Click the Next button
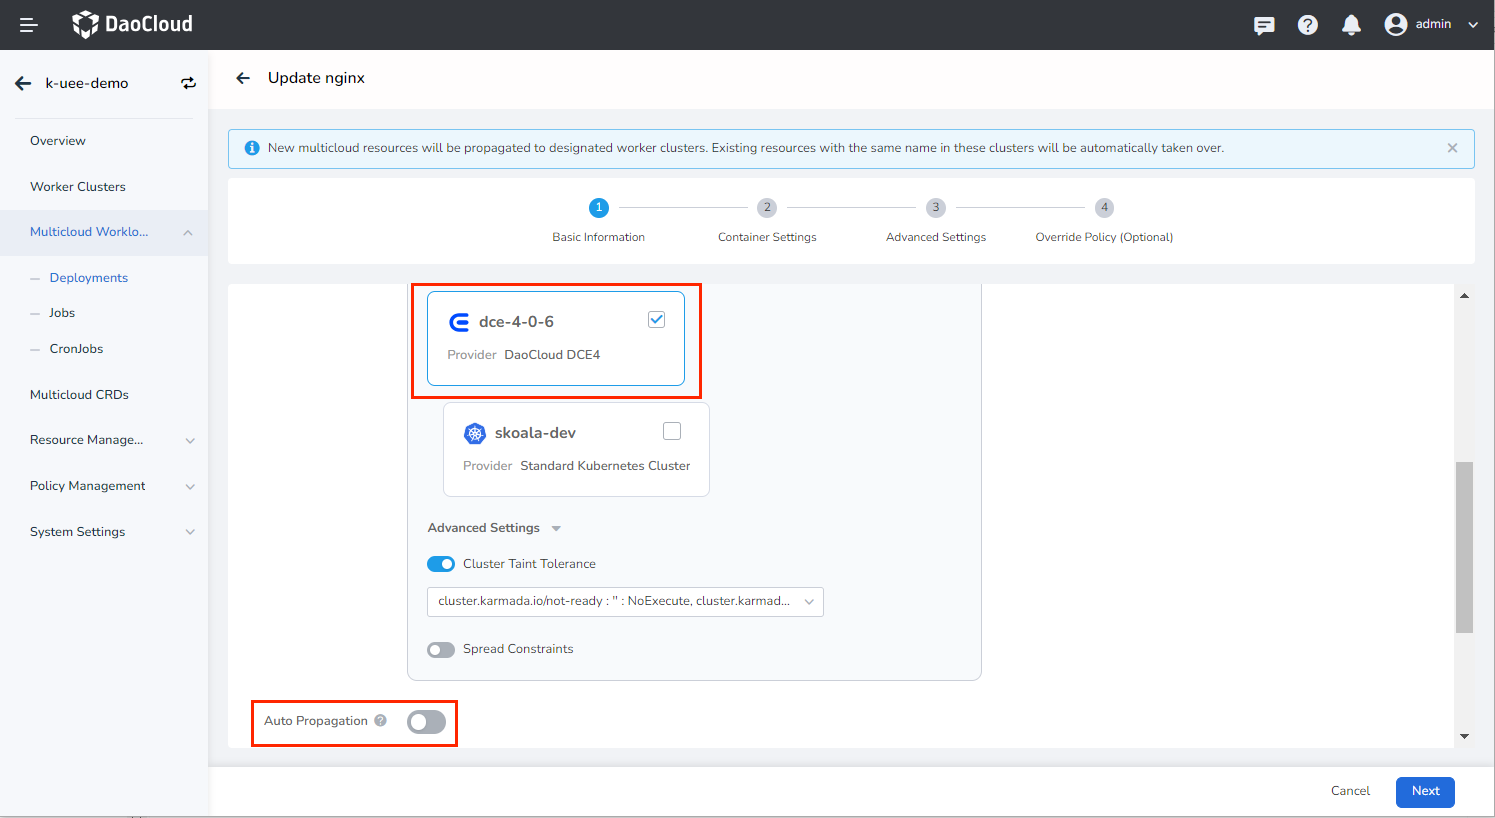The image size is (1495, 818). click(x=1425, y=791)
